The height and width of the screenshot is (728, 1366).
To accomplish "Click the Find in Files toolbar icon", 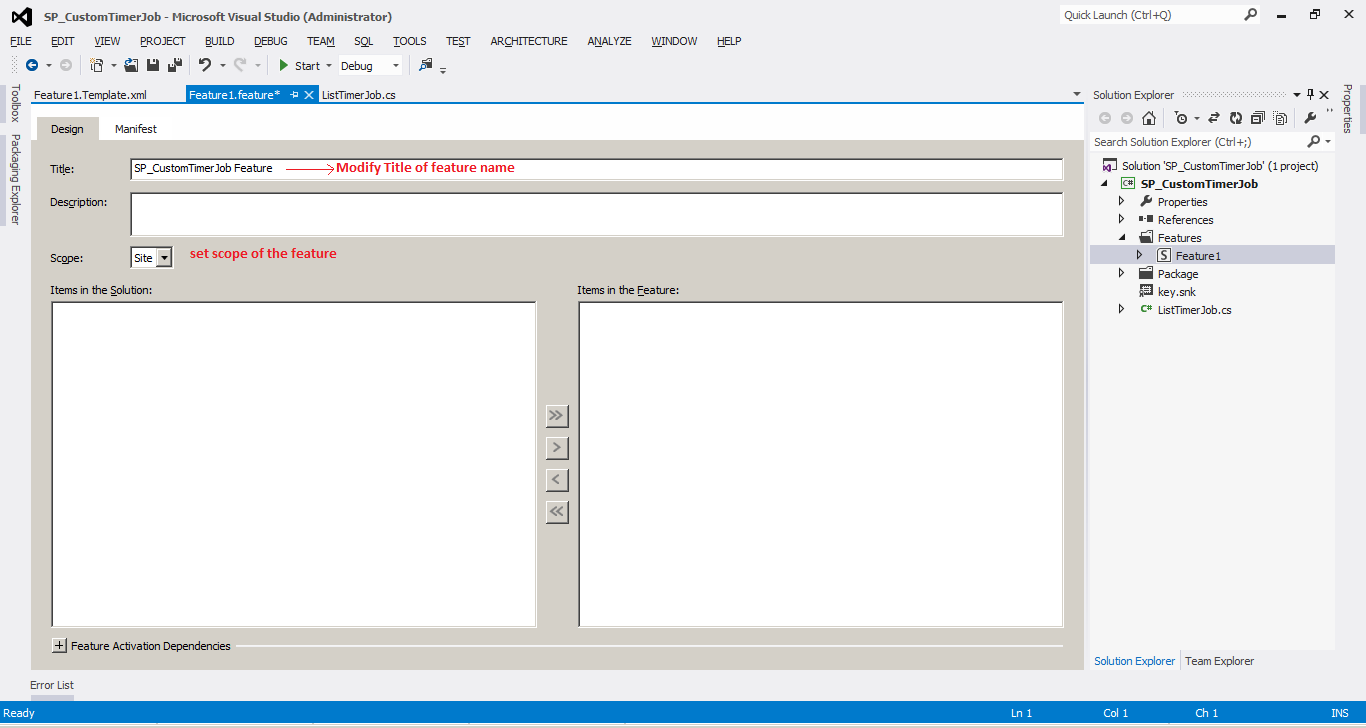I will [426, 66].
